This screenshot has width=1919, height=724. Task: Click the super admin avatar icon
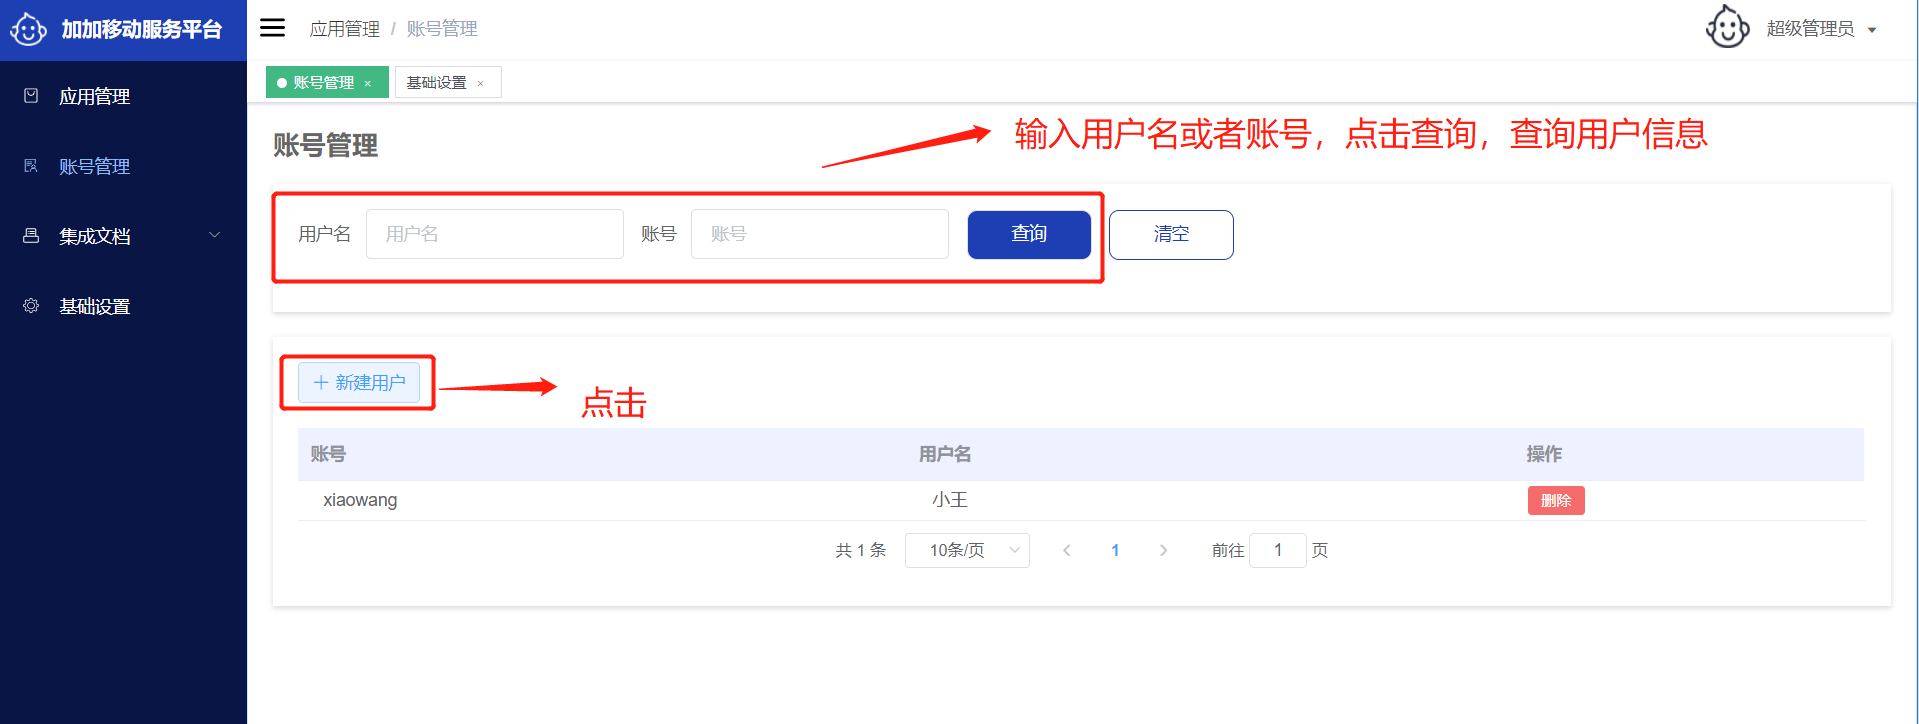1727,28
